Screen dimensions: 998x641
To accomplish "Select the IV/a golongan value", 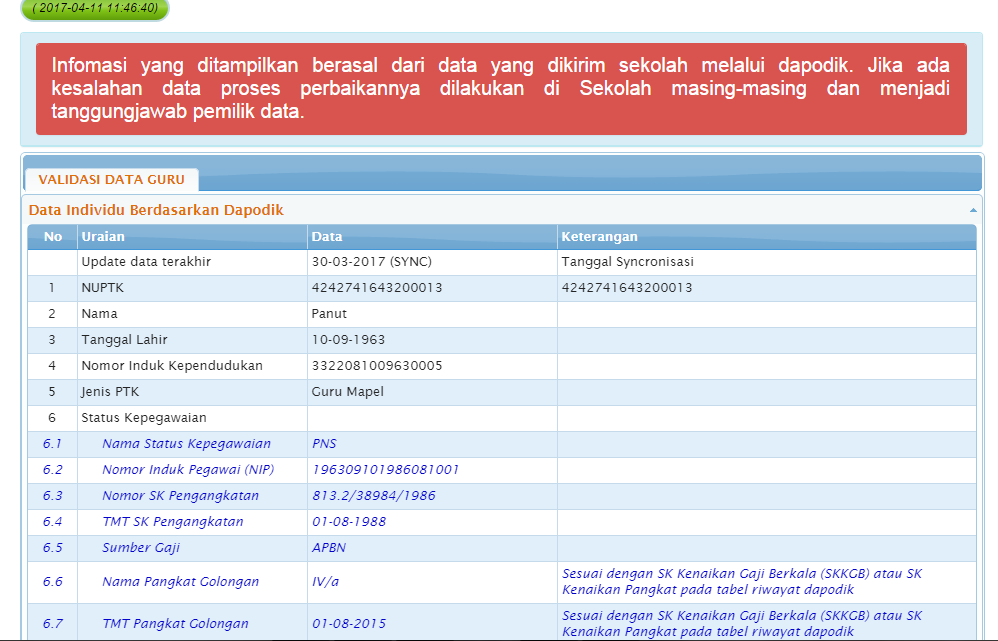I will click(325, 582).
